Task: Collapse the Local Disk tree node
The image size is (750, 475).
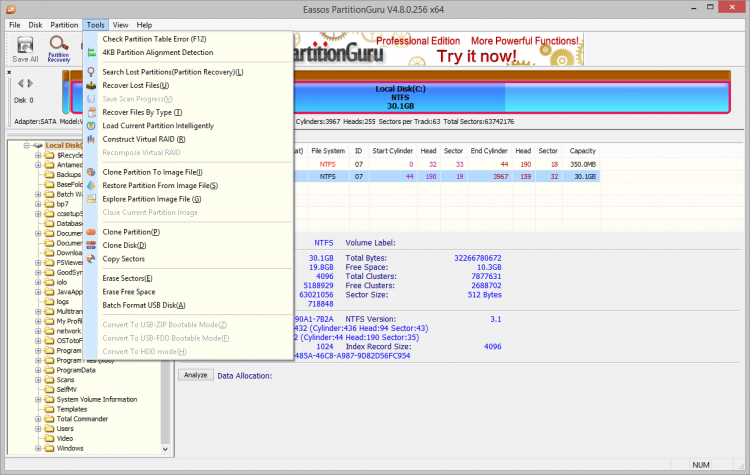Action: point(27,145)
